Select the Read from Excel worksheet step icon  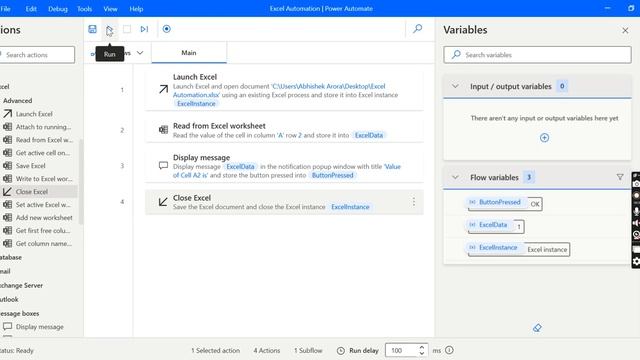click(x=163, y=130)
